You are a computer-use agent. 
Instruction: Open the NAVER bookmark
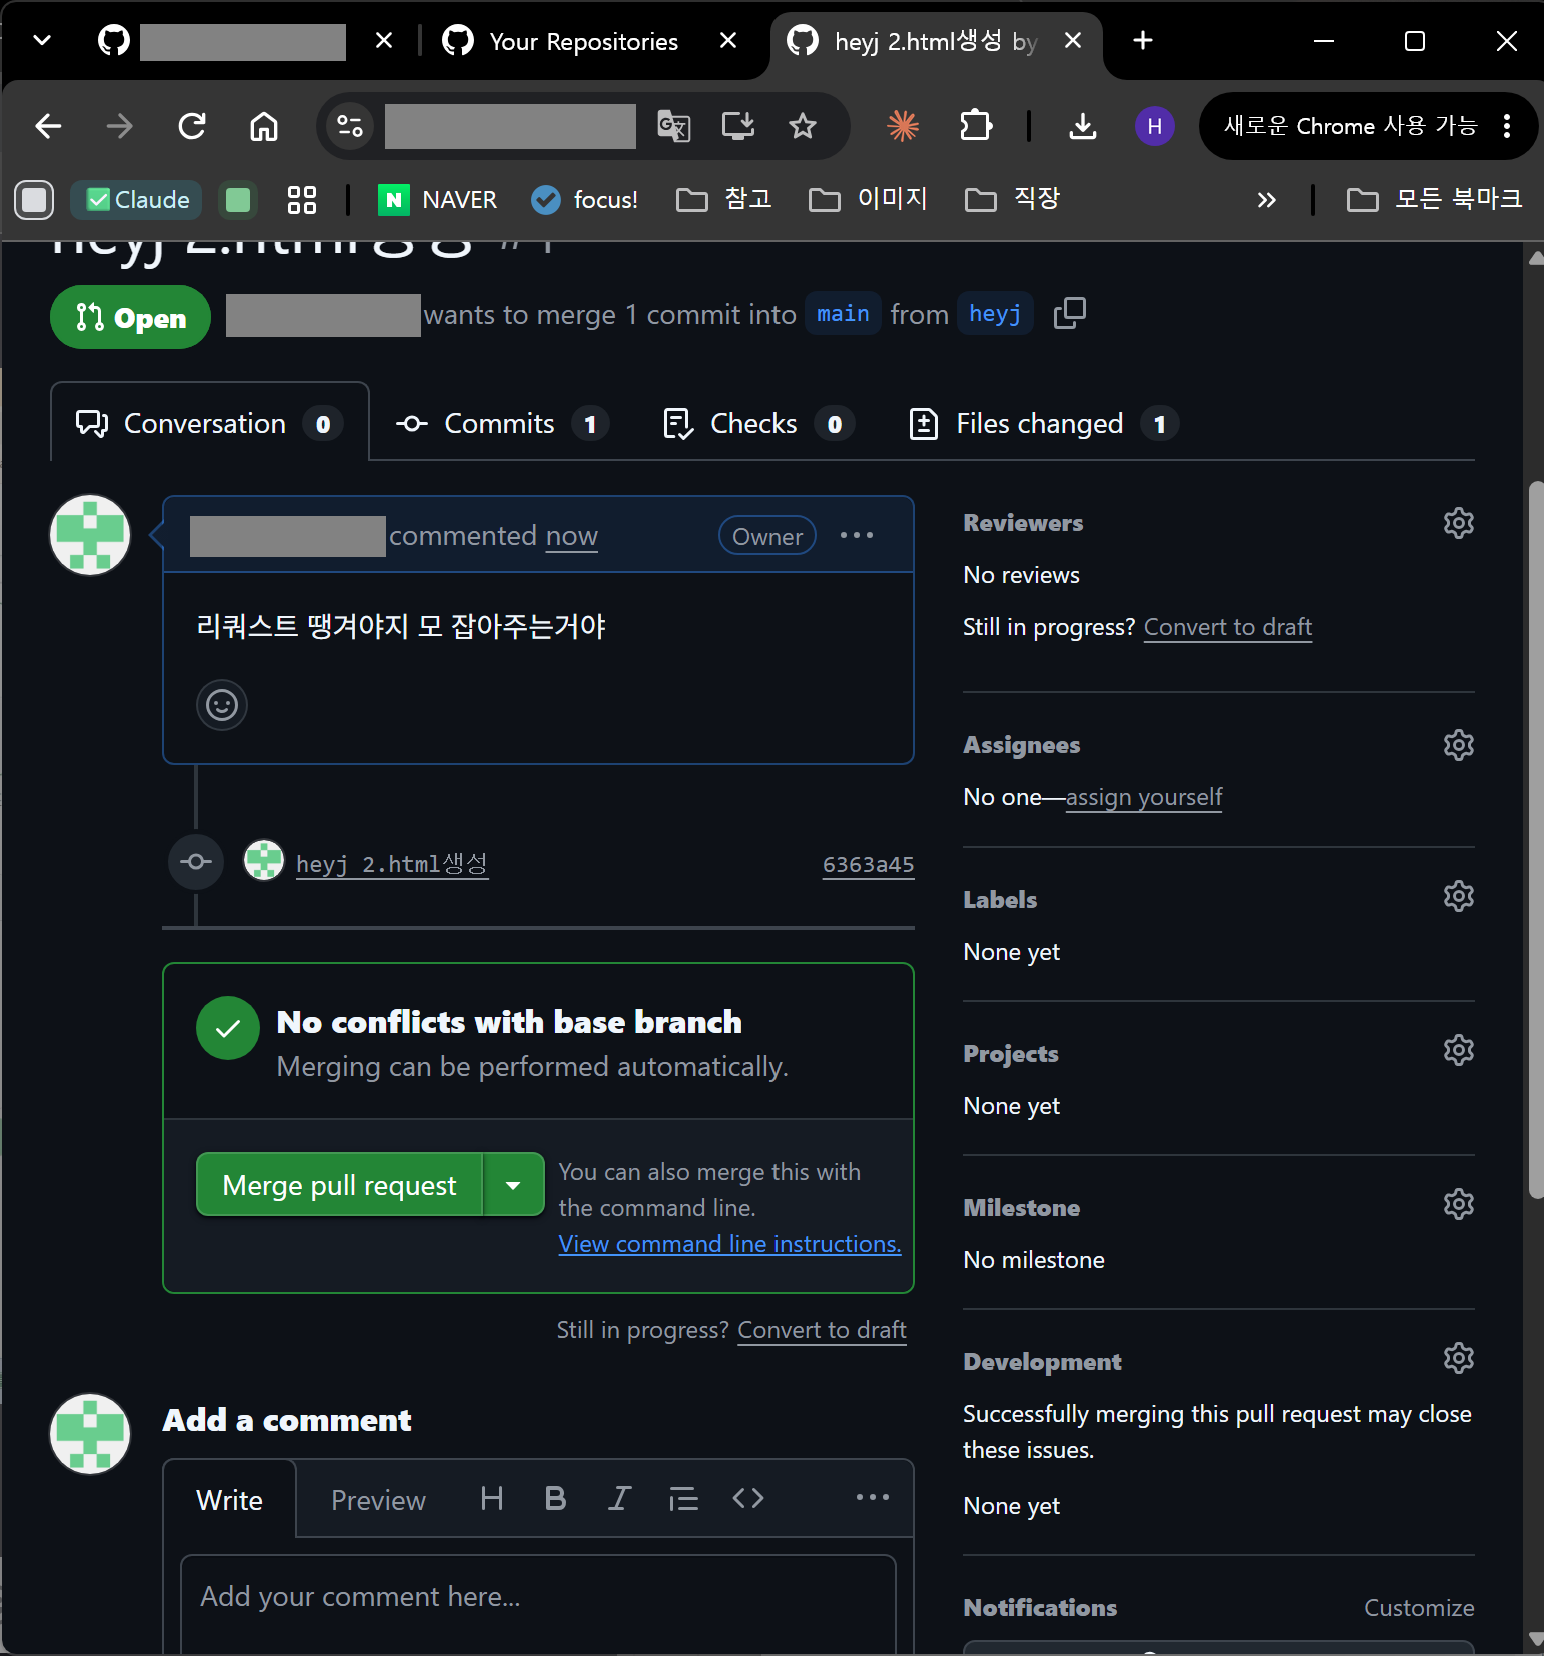pos(438,200)
